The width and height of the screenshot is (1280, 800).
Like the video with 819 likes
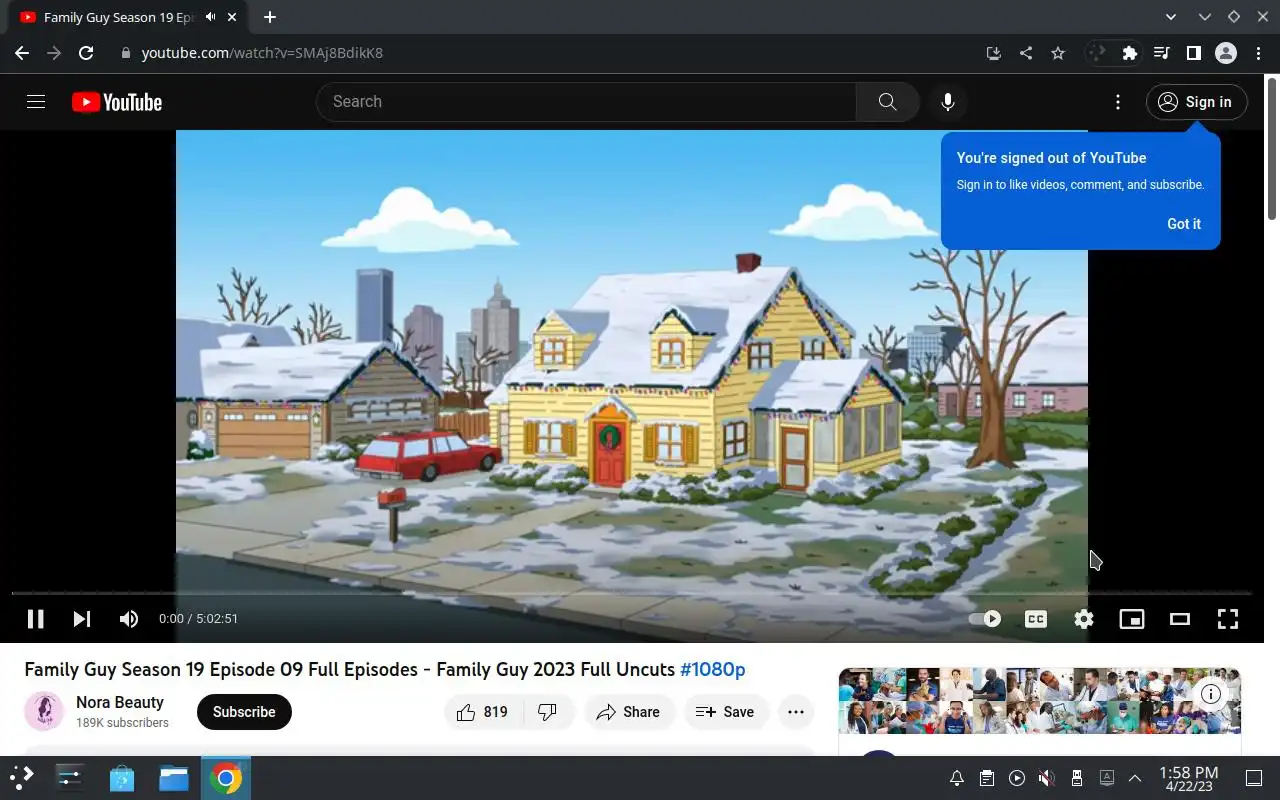coord(483,712)
